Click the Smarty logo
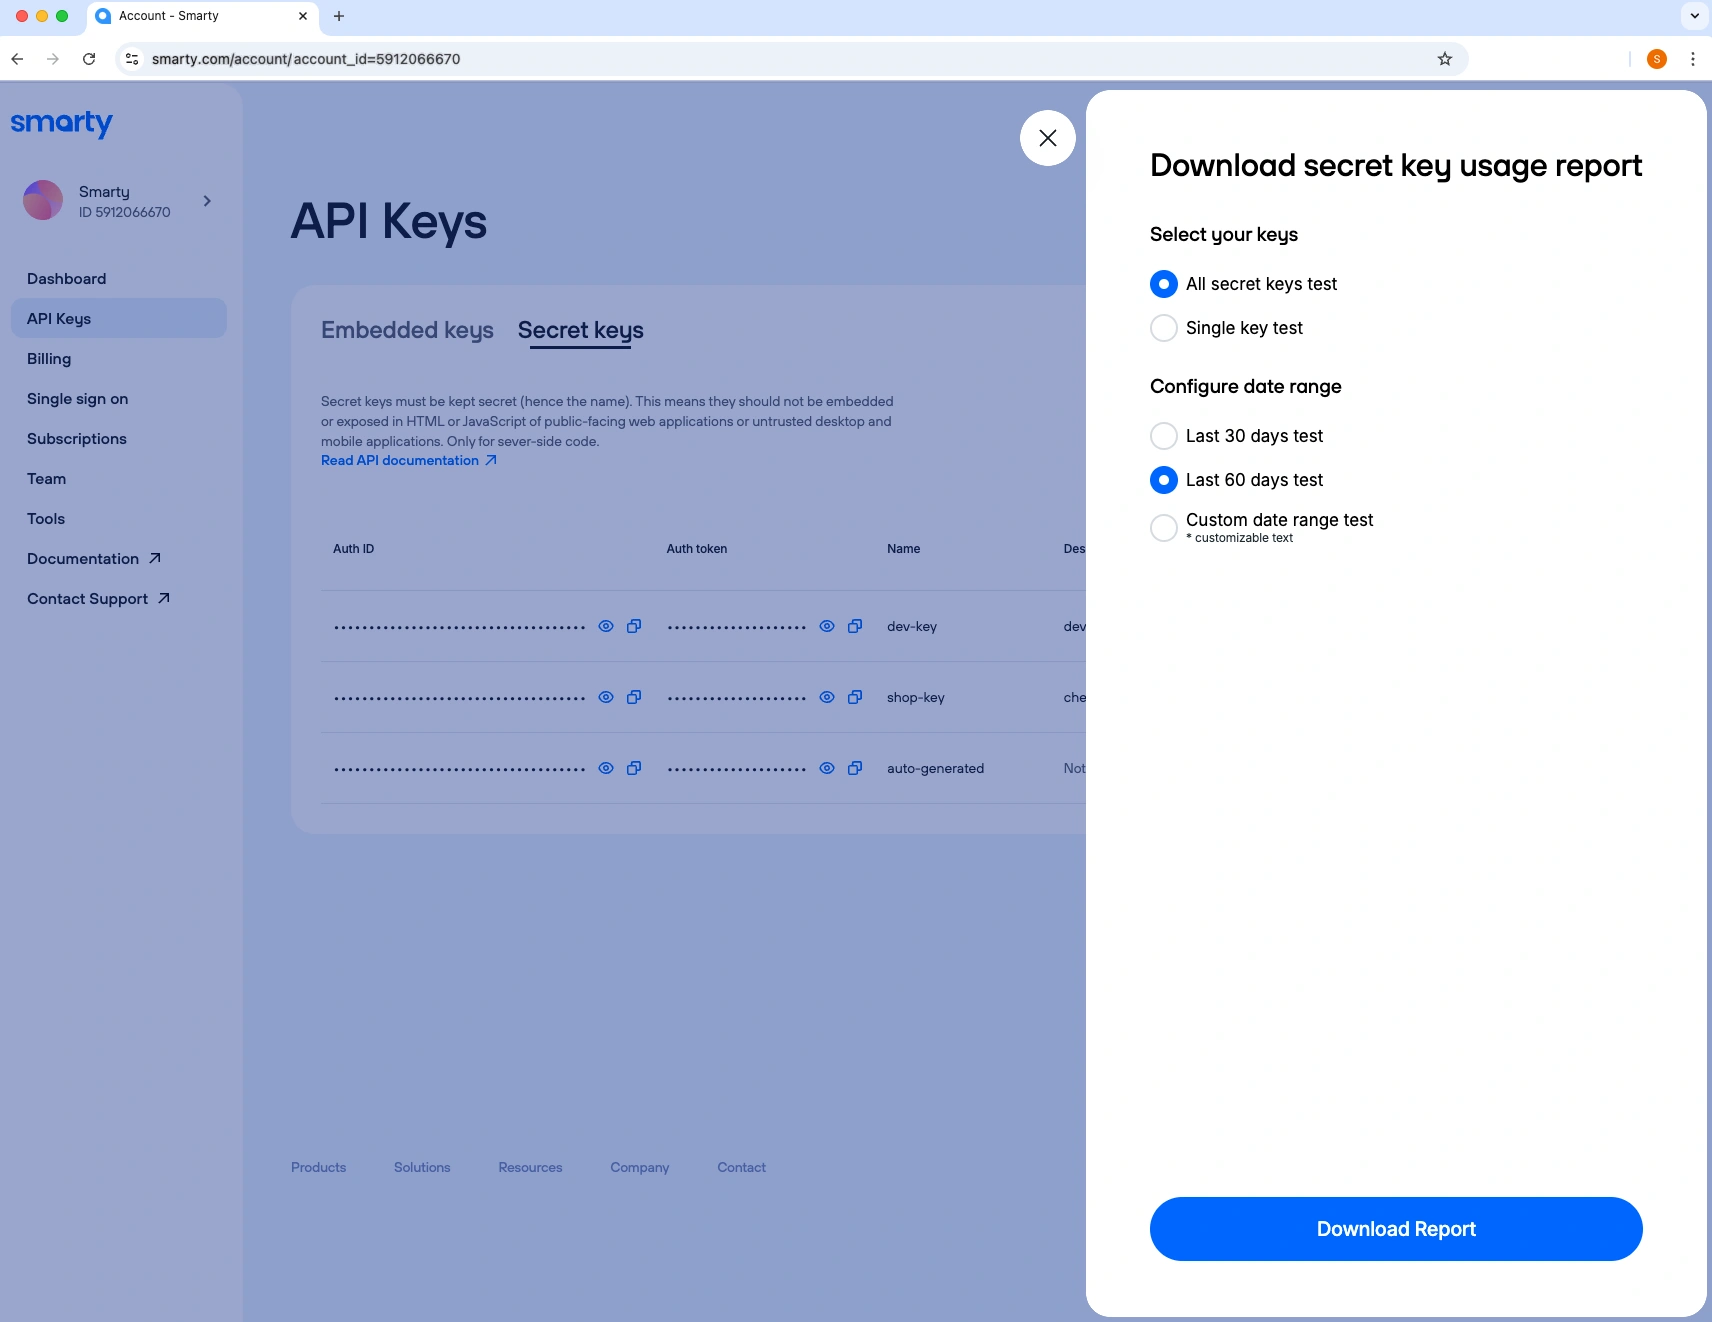 (x=61, y=124)
